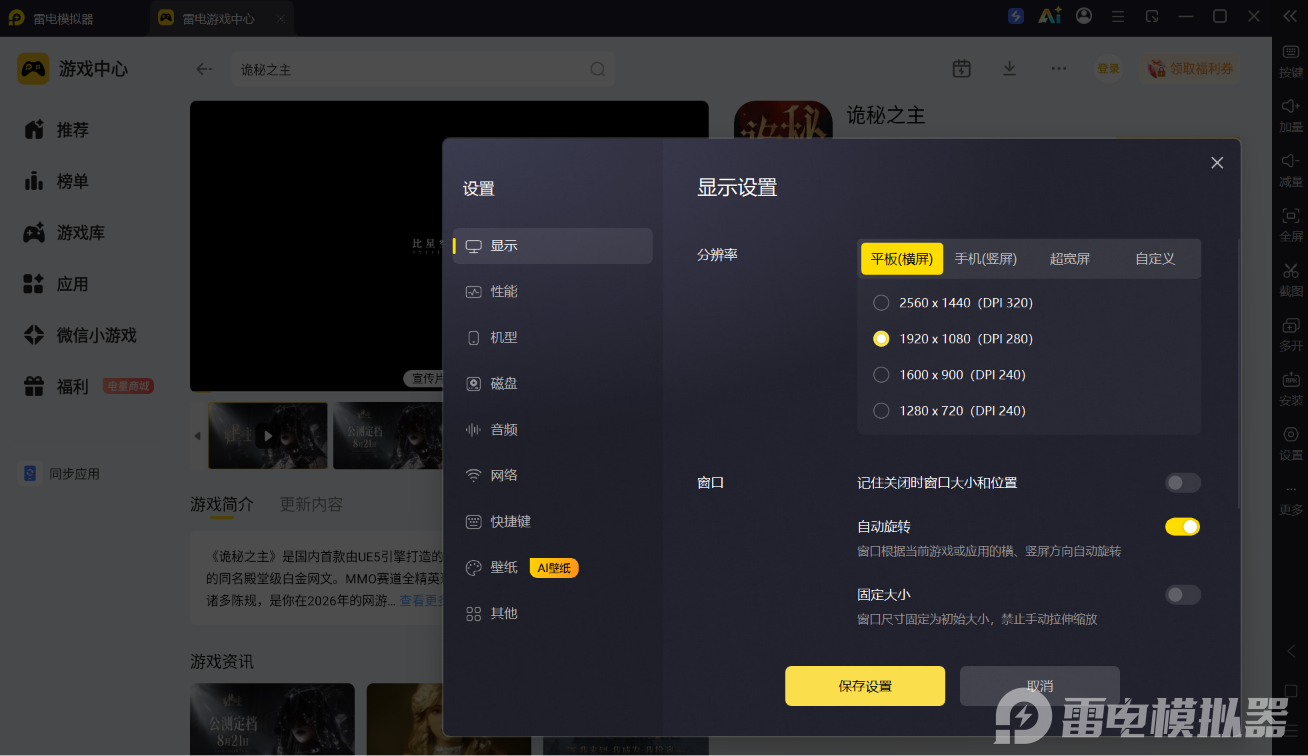Screen dimensions: 1308x756
Task: Open the calendar check-in icon
Action: click(962, 68)
